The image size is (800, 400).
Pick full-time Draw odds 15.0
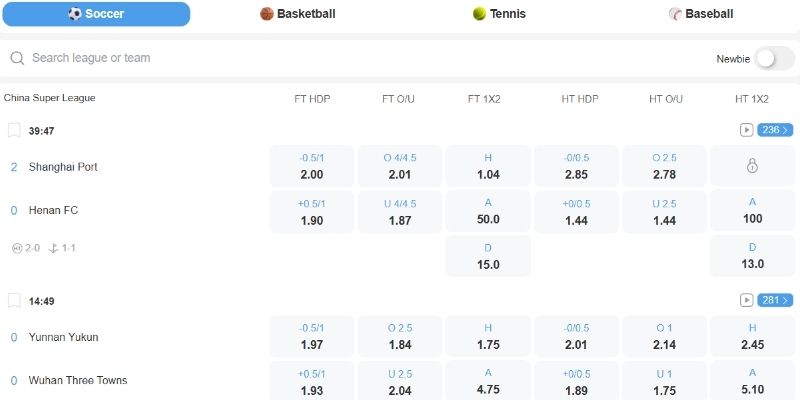(488, 256)
